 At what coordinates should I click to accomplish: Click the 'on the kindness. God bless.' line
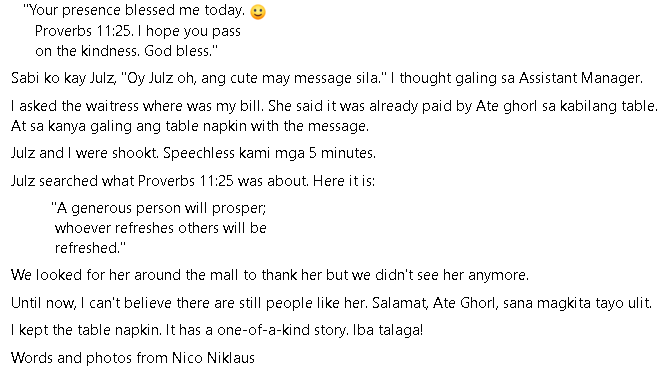(126, 51)
